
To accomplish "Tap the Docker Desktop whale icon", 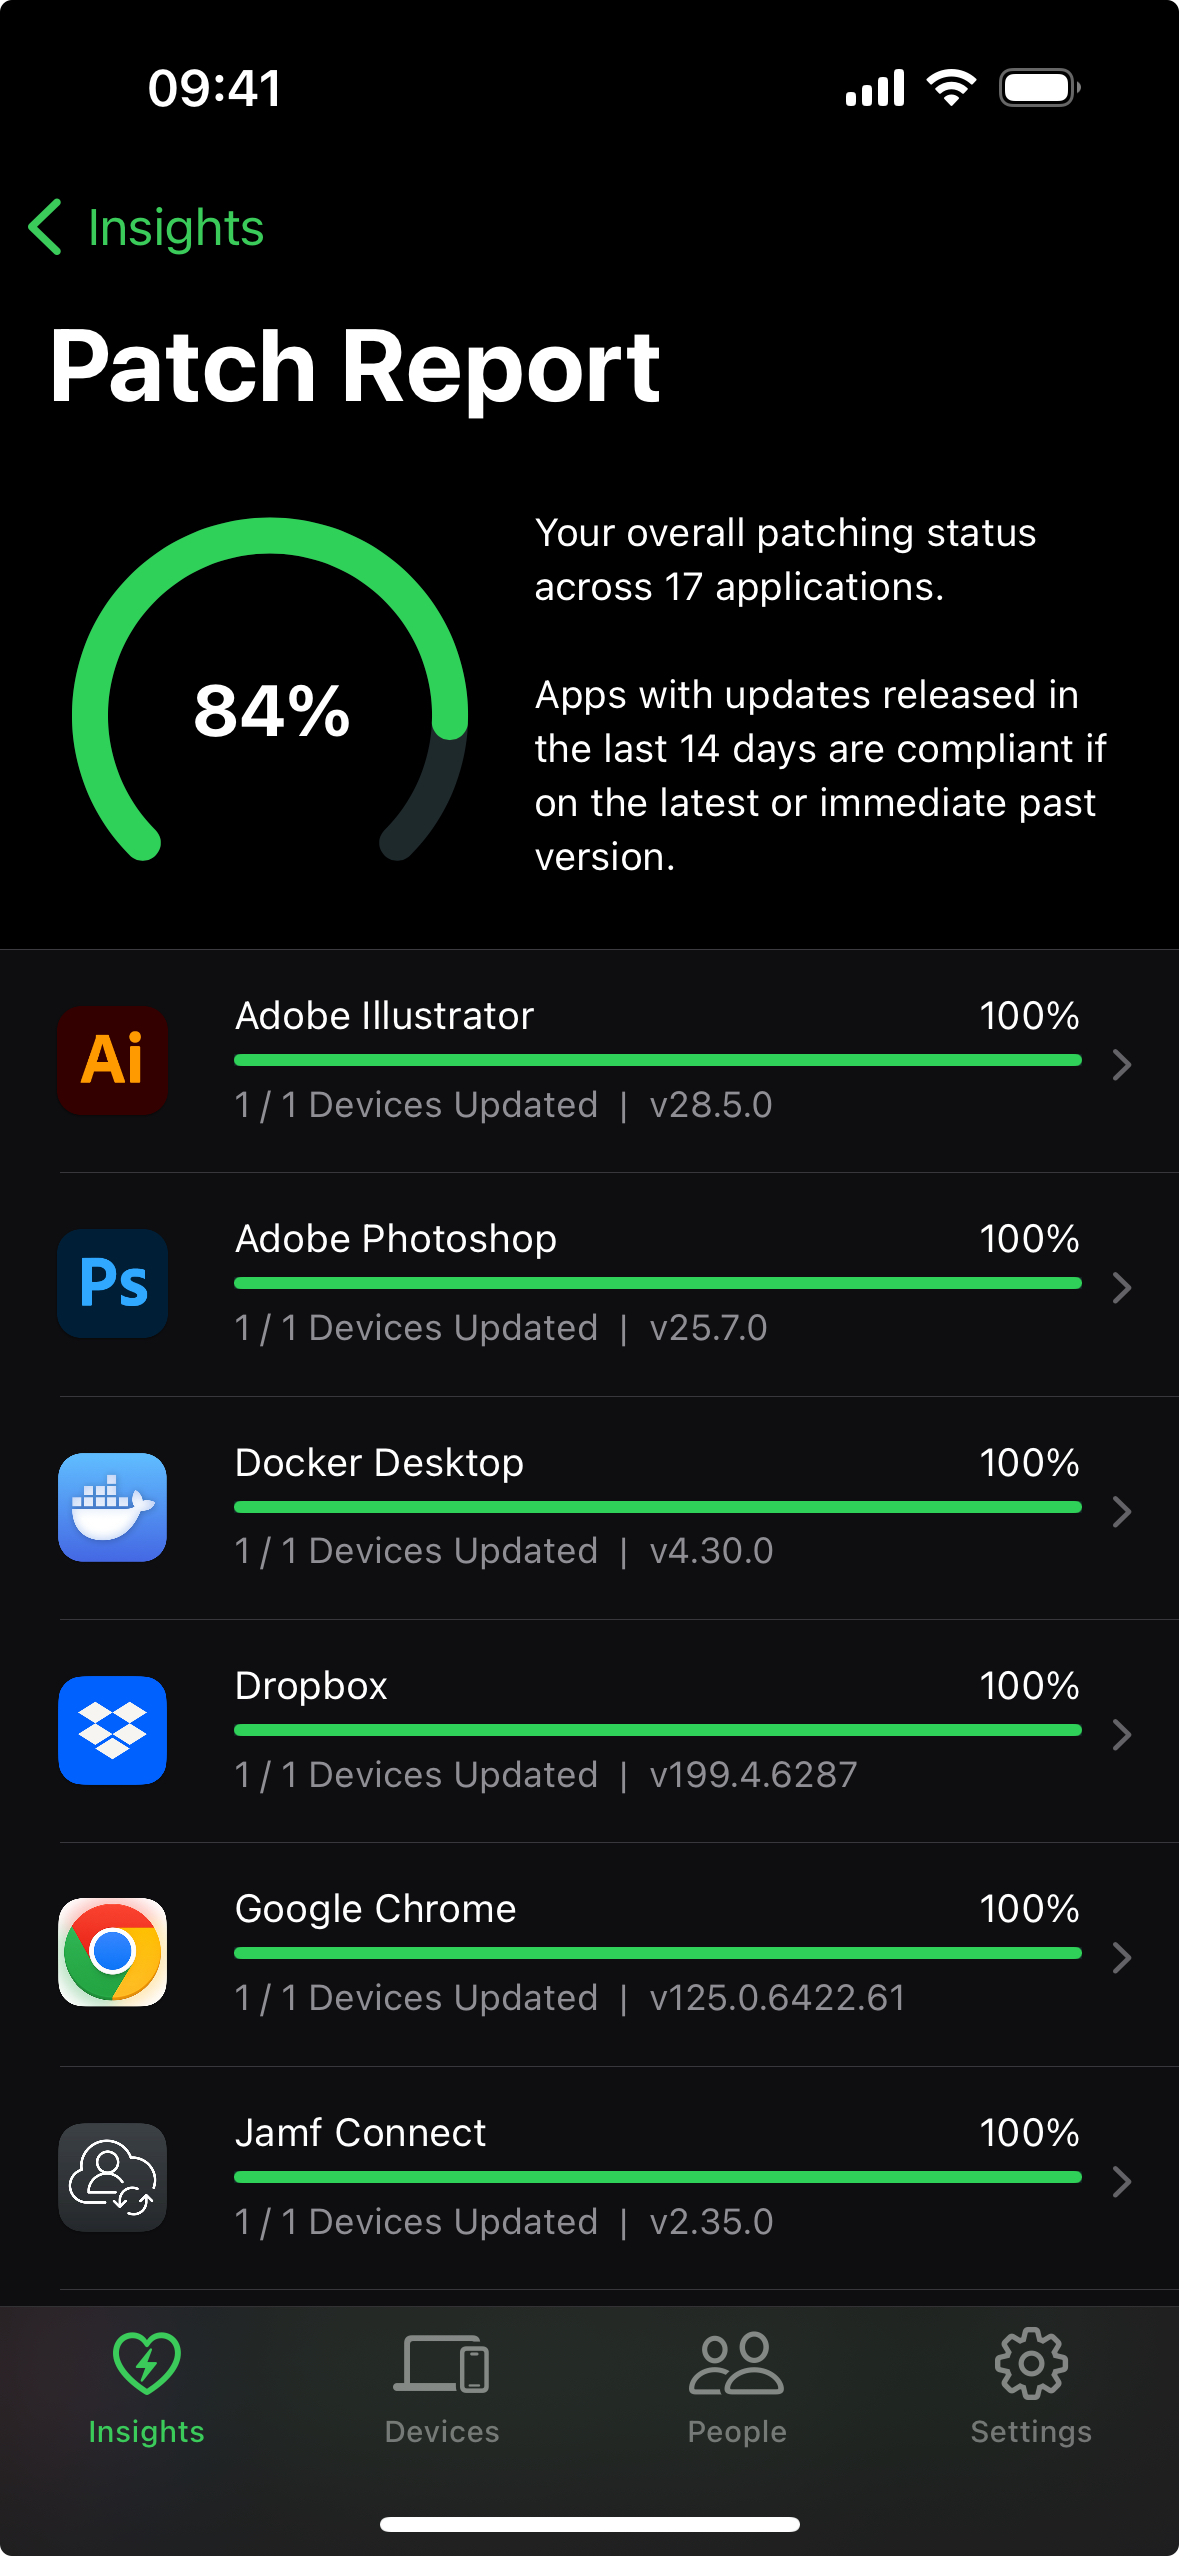I will pos(112,1507).
